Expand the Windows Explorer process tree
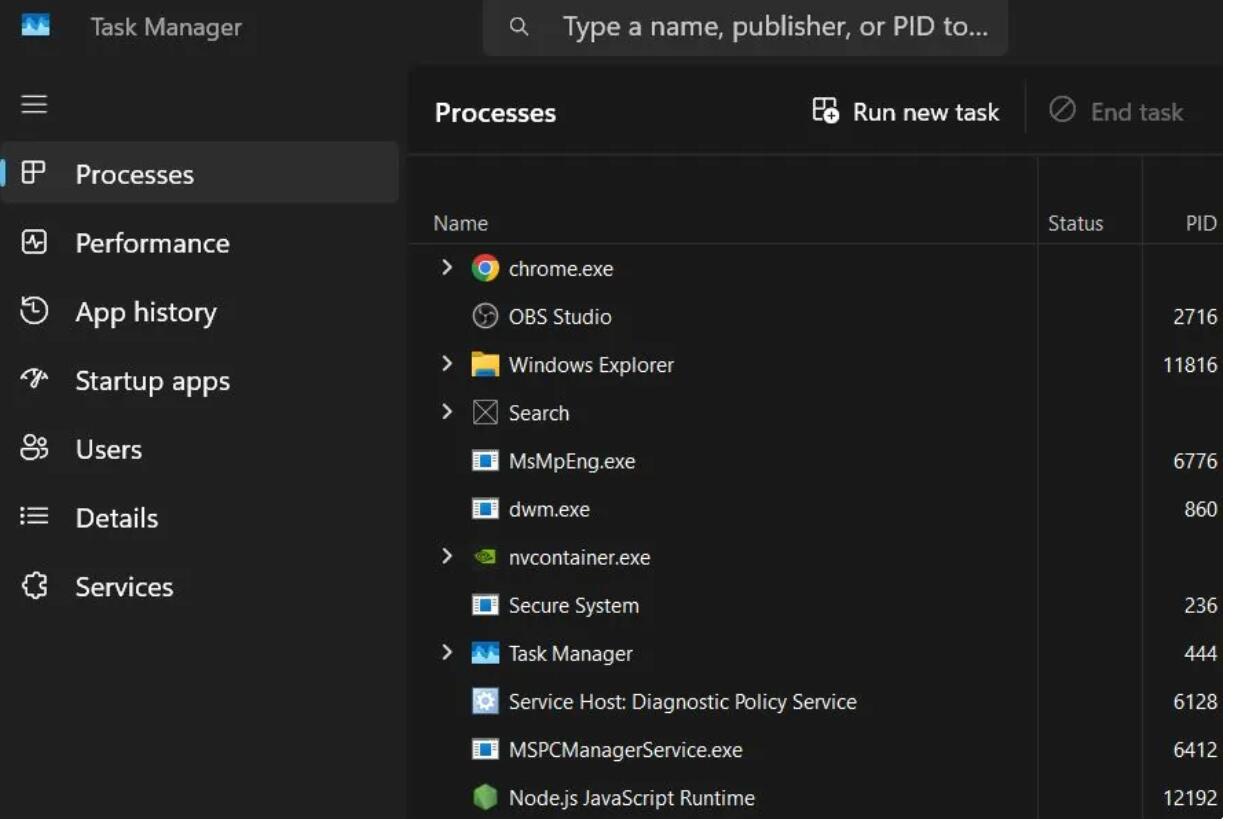The height and width of the screenshot is (821, 1233). point(447,364)
